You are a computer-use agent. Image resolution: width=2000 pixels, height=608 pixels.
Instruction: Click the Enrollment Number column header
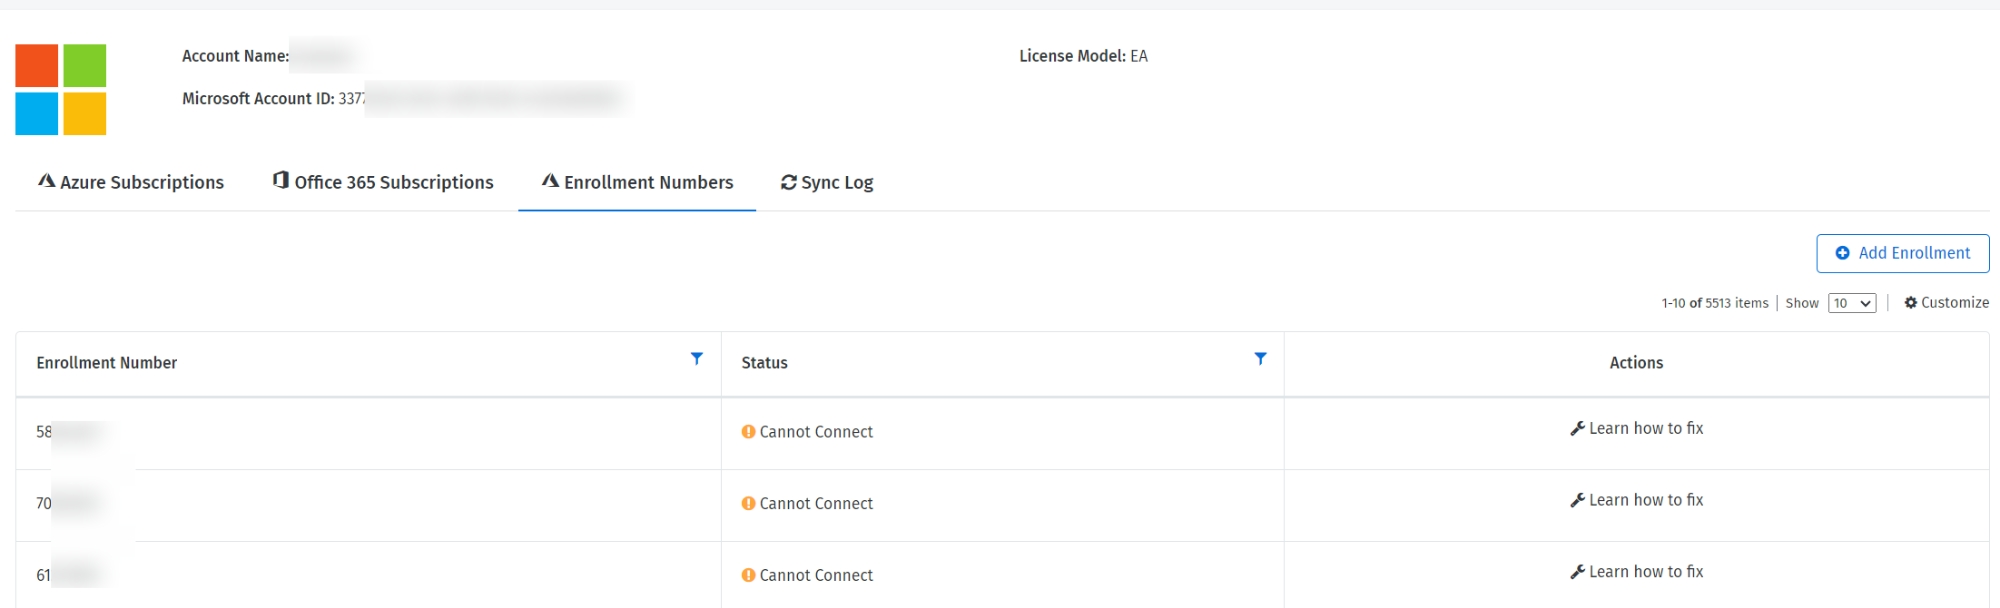point(107,363)
